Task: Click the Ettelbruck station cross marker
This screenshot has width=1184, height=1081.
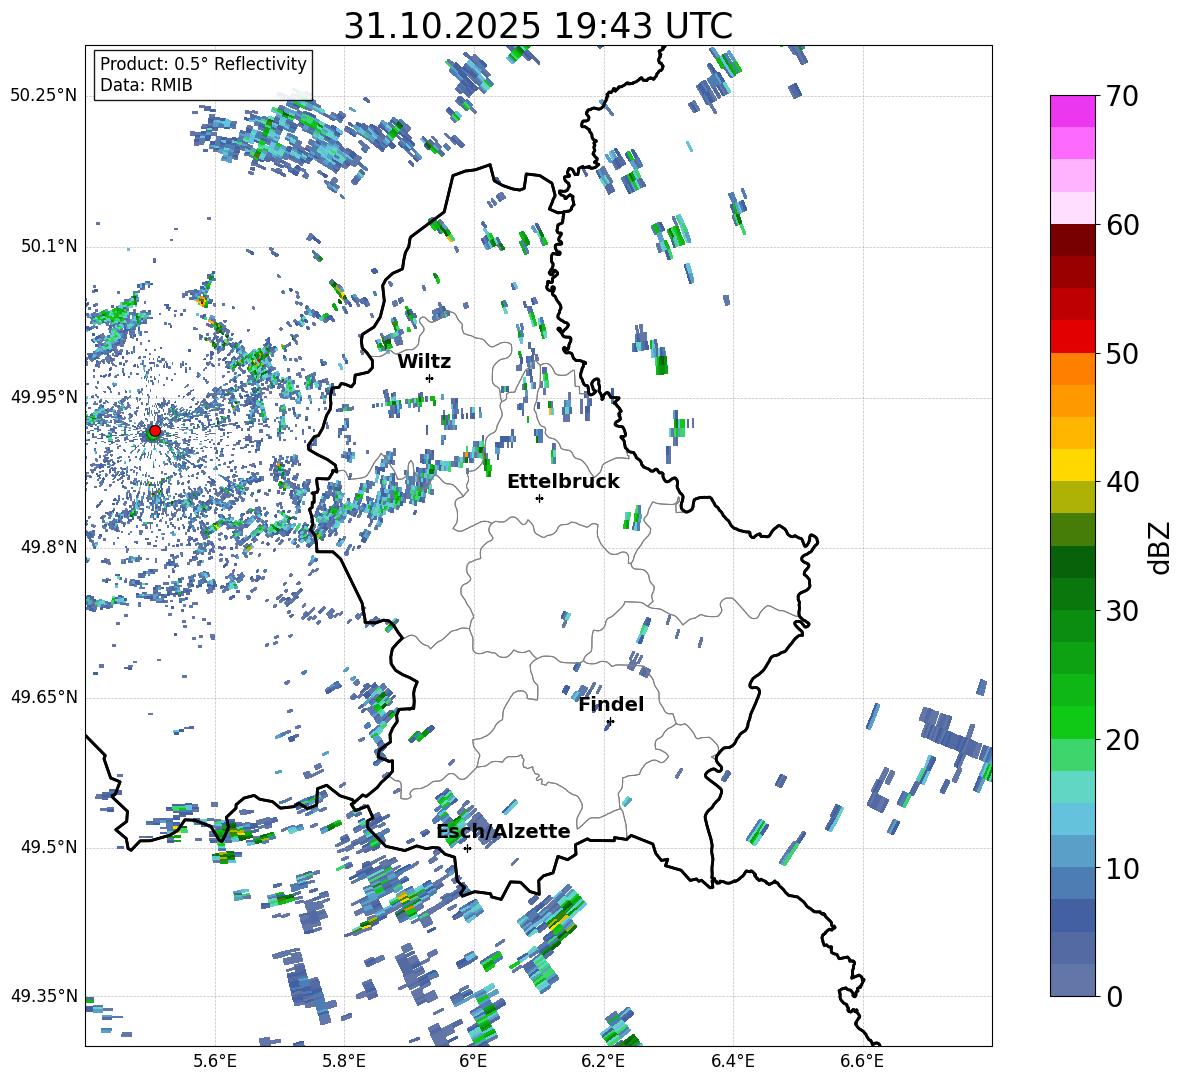Action: click(x=539, y=498)
